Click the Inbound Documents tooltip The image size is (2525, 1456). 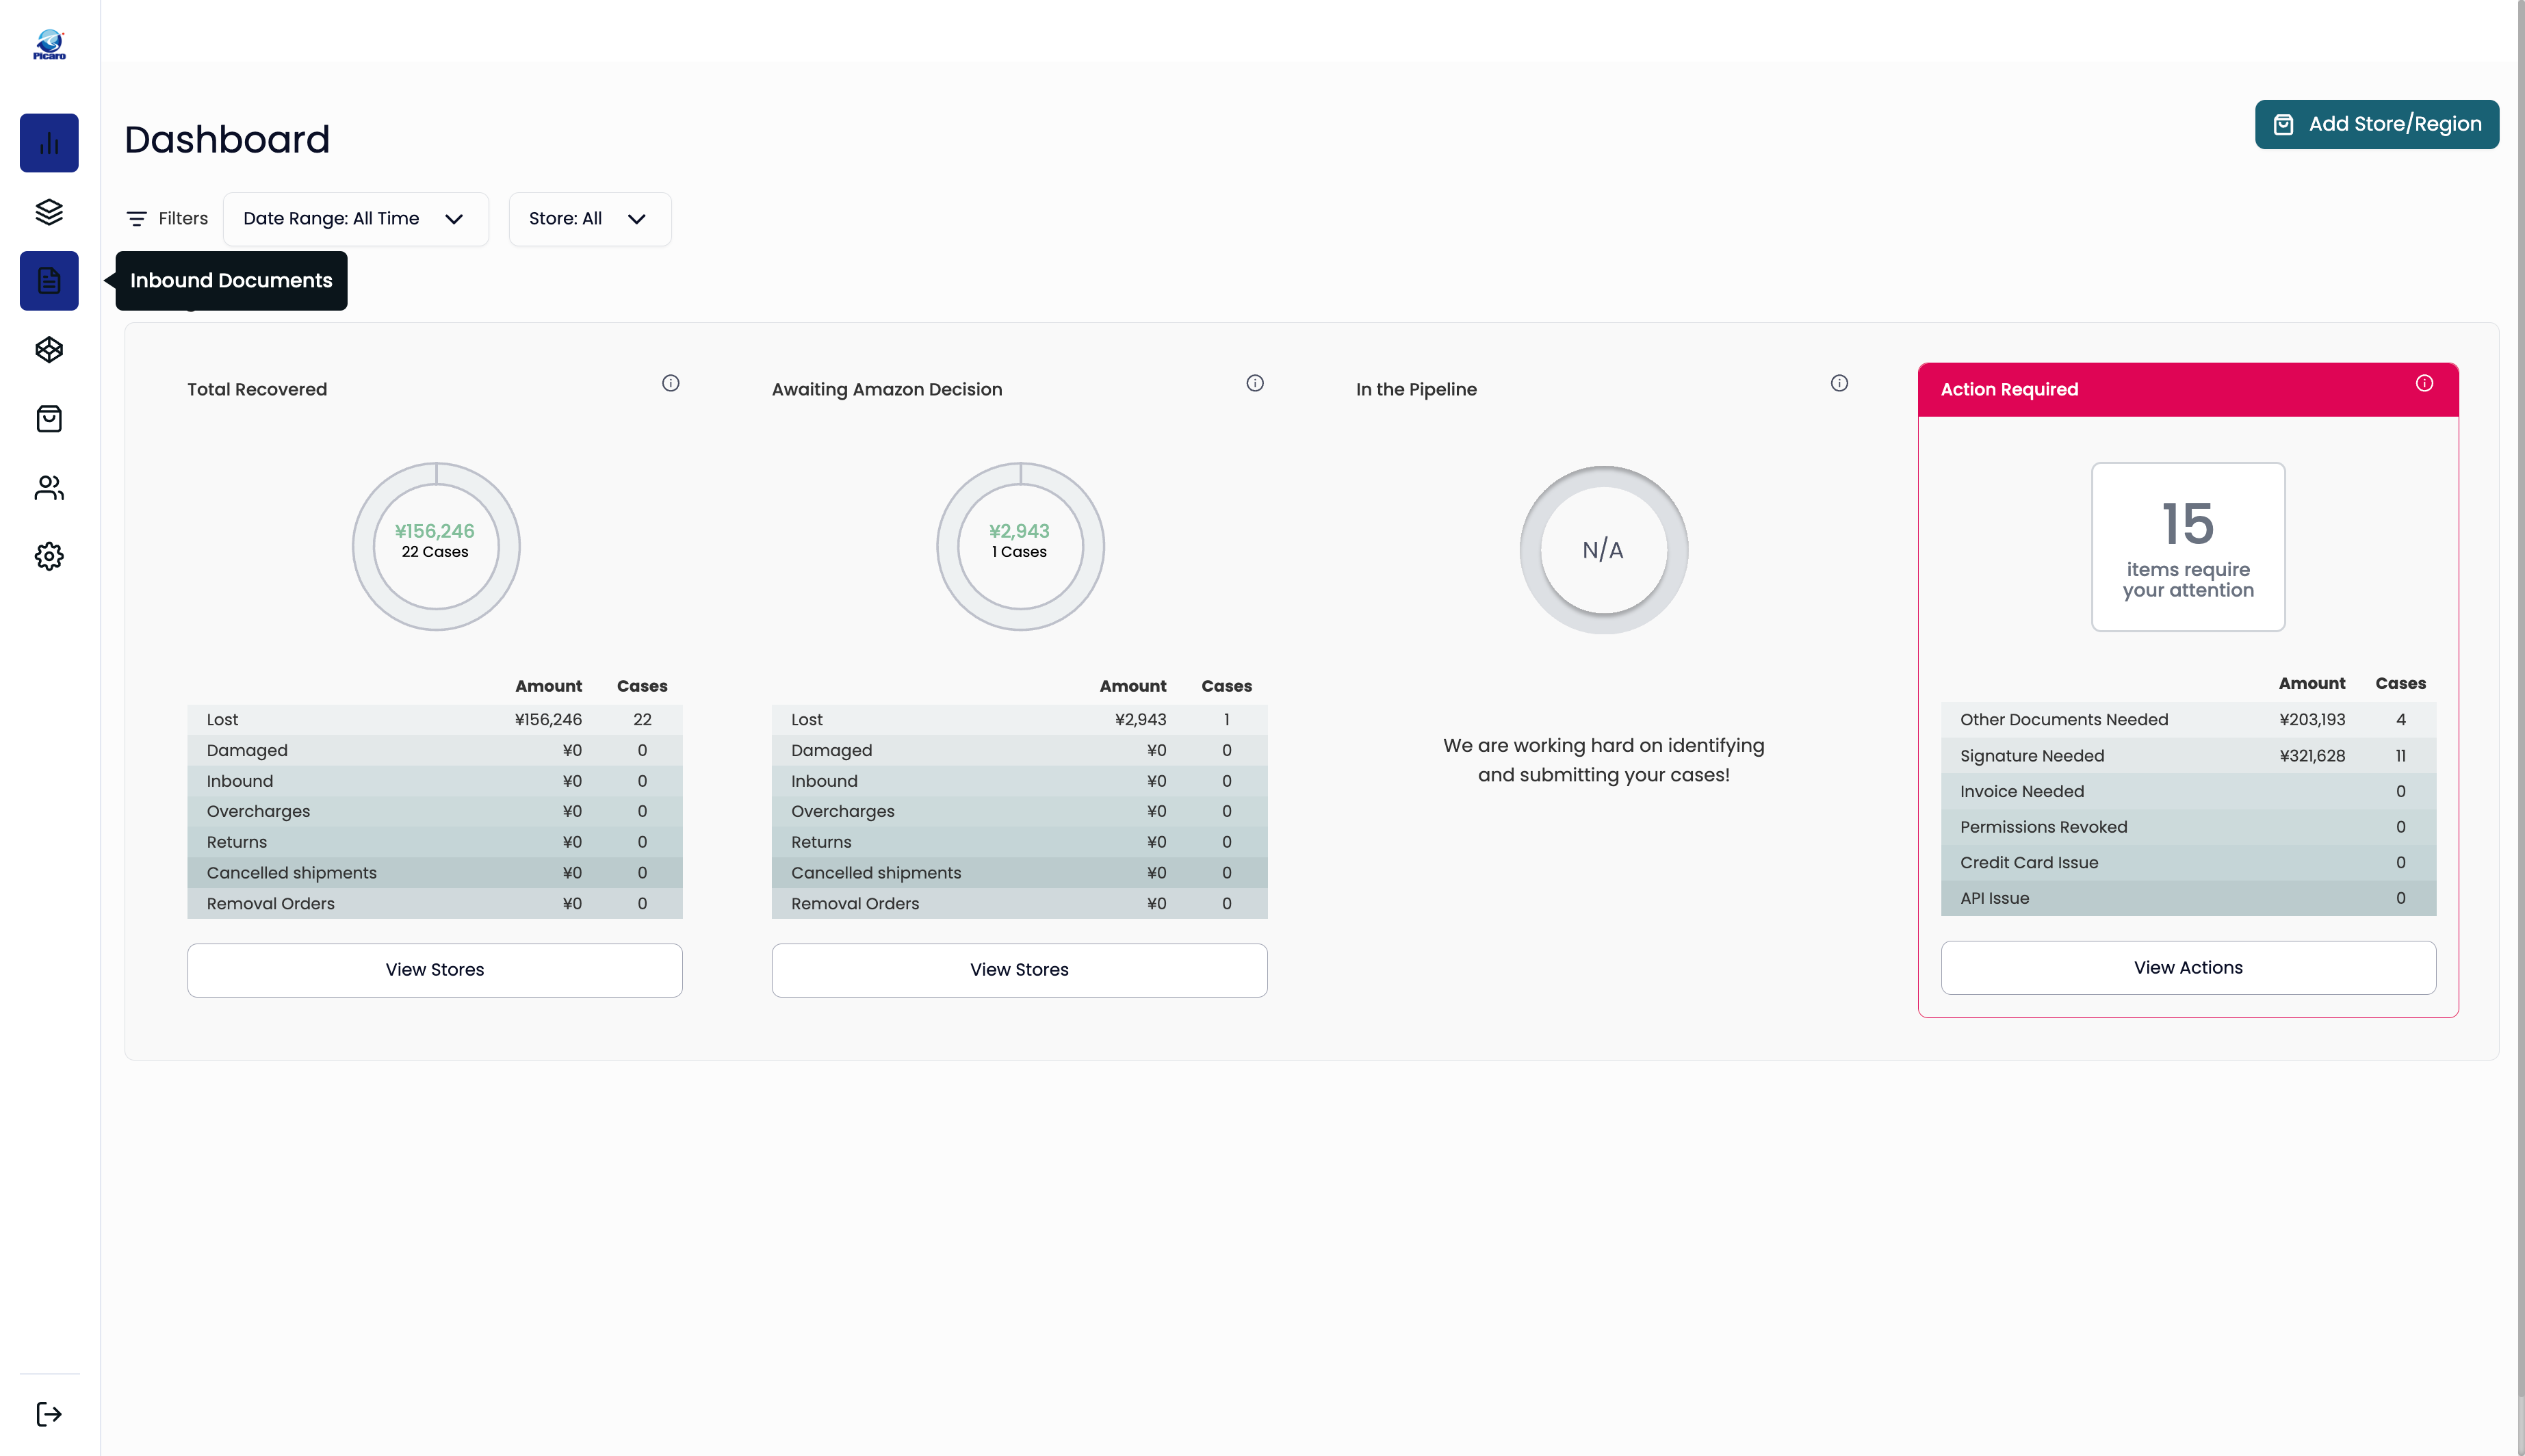(x=231, y=281)
